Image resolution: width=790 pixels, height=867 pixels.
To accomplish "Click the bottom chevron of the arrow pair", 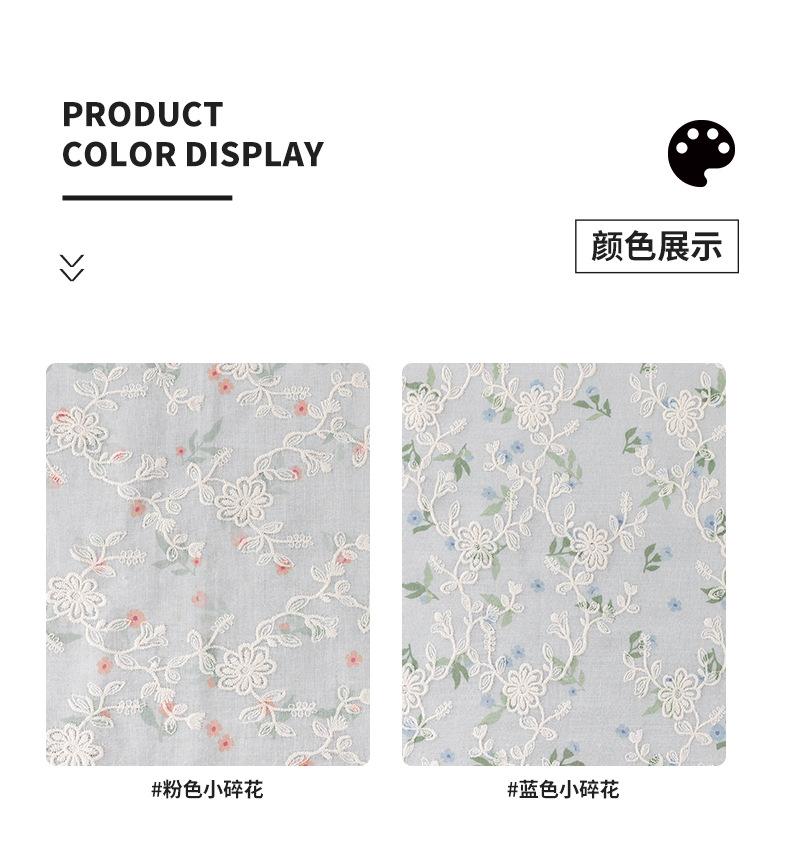I will [72, 275].
